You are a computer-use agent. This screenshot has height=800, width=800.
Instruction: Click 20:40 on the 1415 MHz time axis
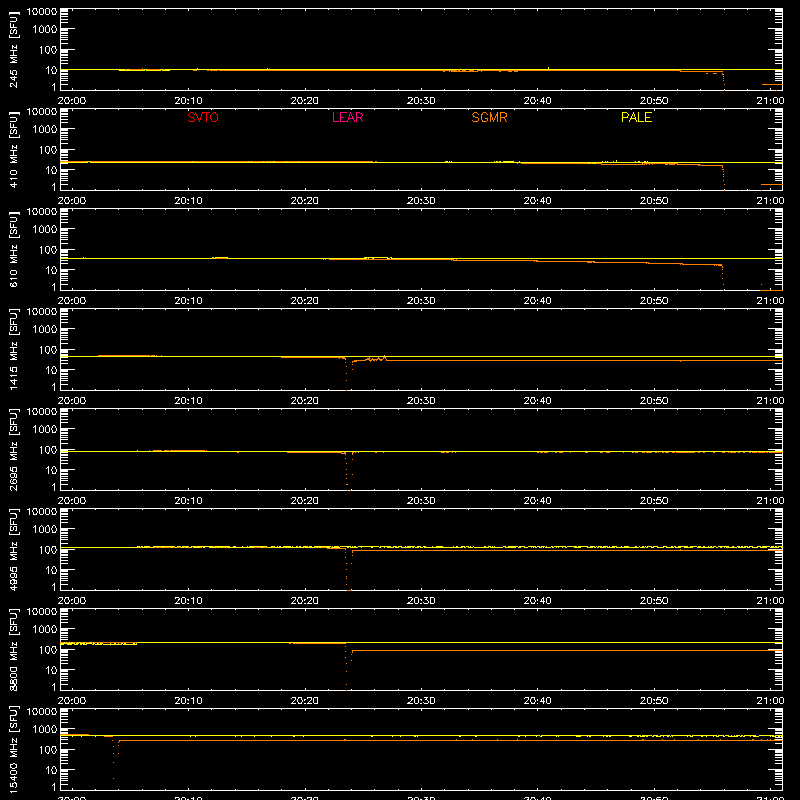537,401
